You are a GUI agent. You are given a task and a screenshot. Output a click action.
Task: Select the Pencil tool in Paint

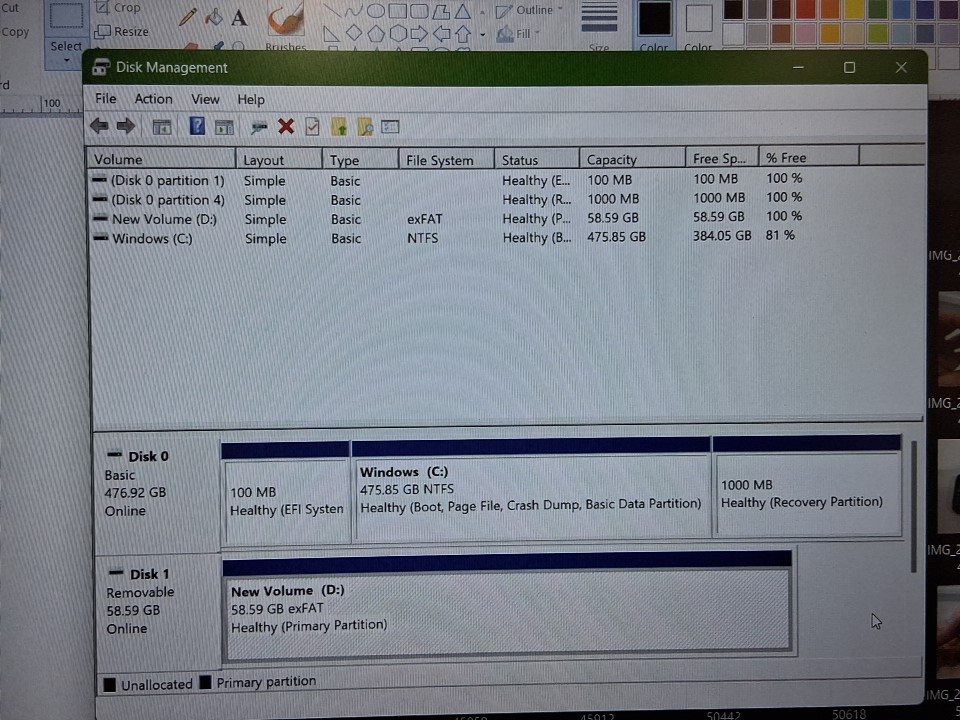(187, 17)
